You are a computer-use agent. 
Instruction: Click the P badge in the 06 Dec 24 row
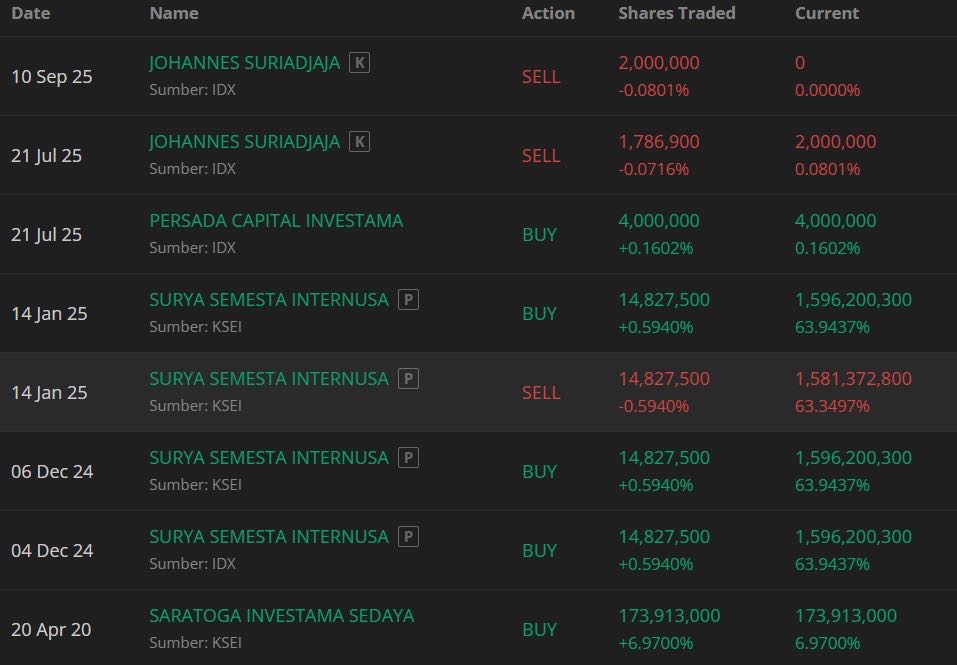tap(407, 458)
